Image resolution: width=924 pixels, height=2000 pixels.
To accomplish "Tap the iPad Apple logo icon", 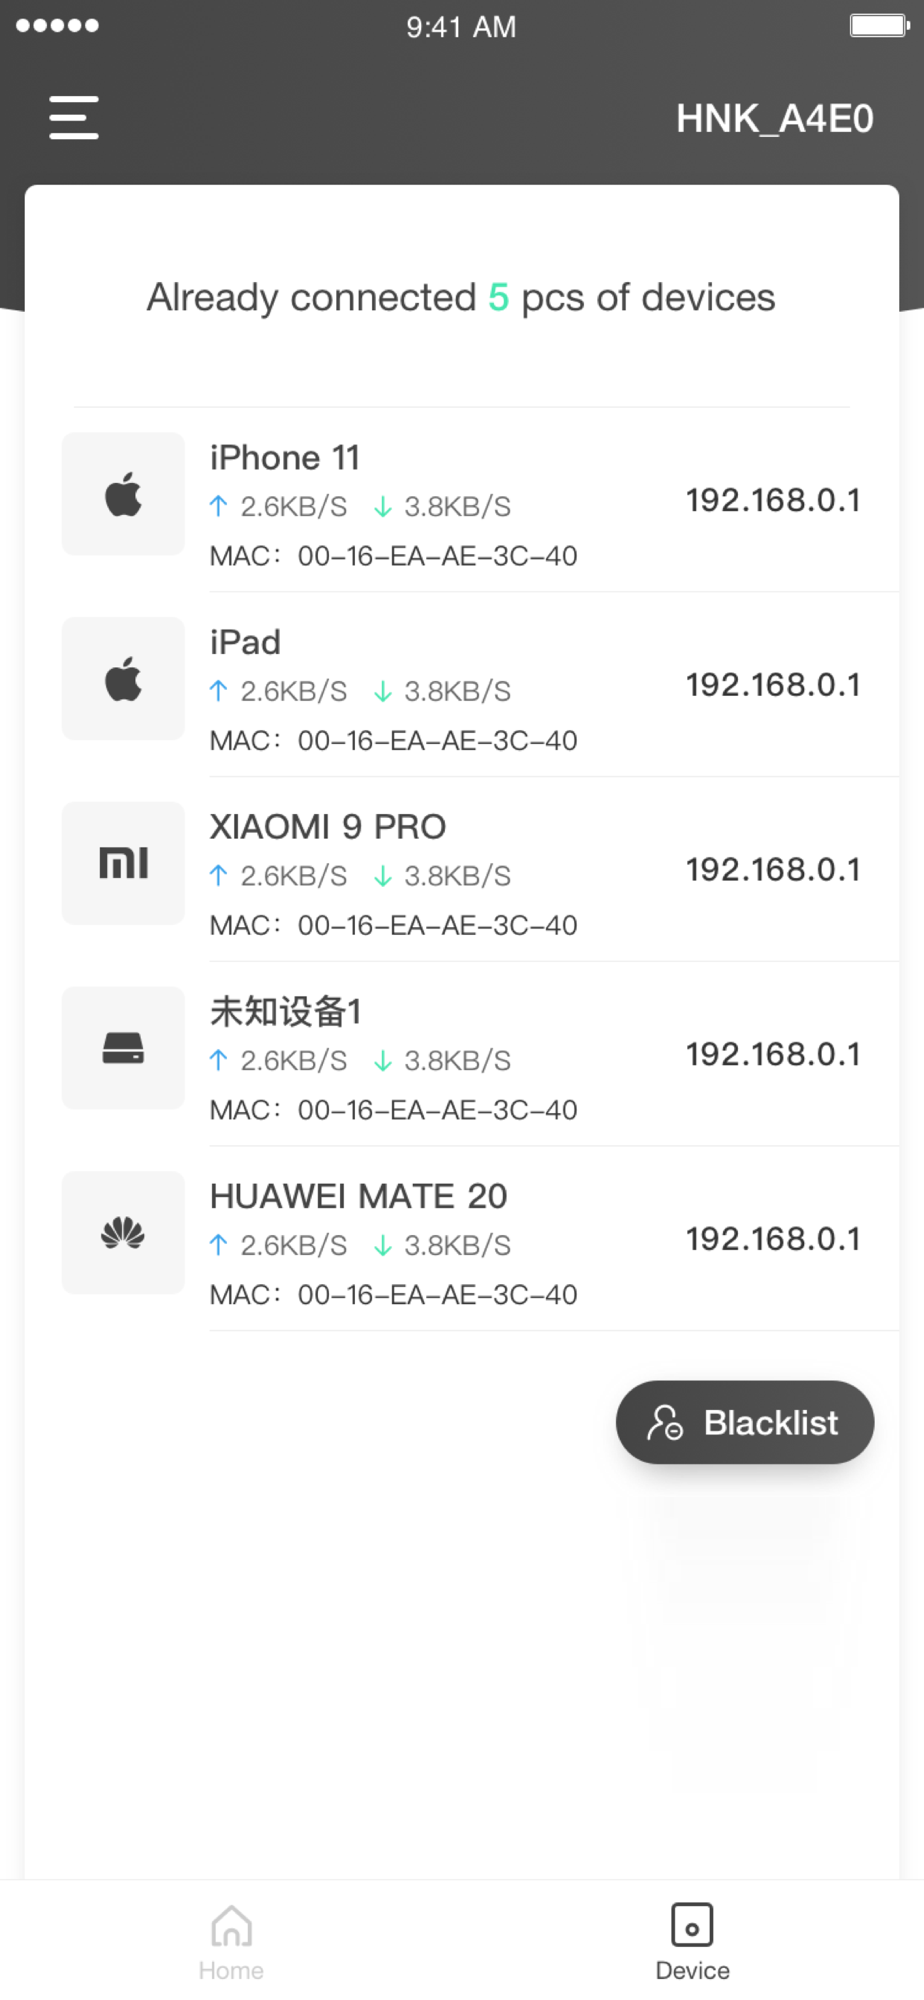I will point(123,679).
